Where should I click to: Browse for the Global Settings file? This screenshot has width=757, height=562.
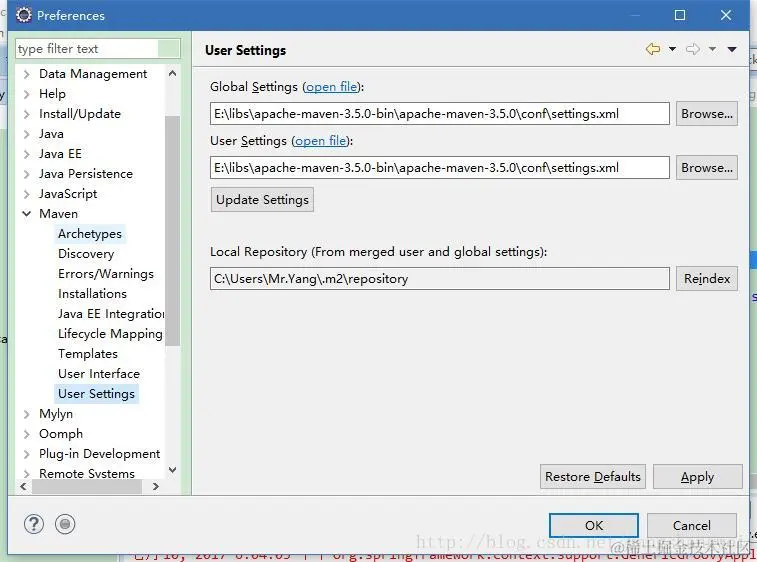(x=707, y=114)
